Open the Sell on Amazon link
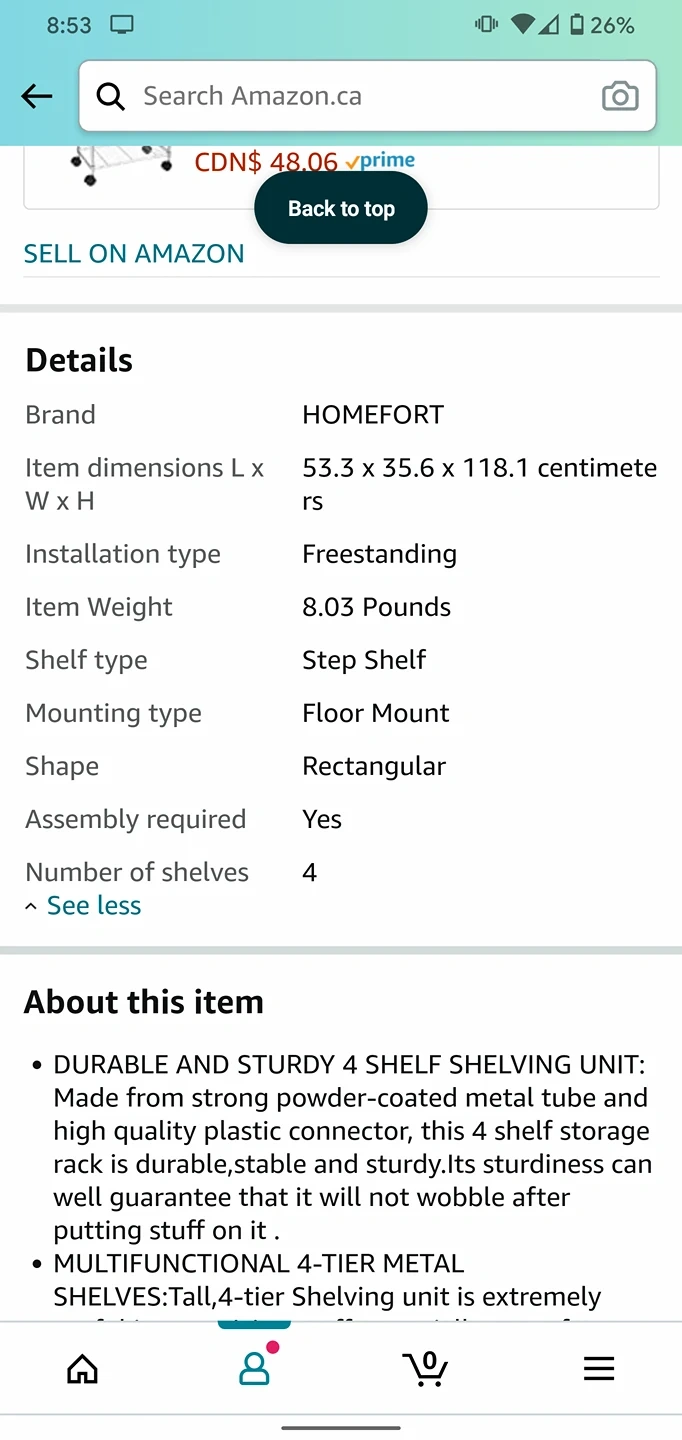Viewport: 682px width, 1440px height. coord(134,254)
